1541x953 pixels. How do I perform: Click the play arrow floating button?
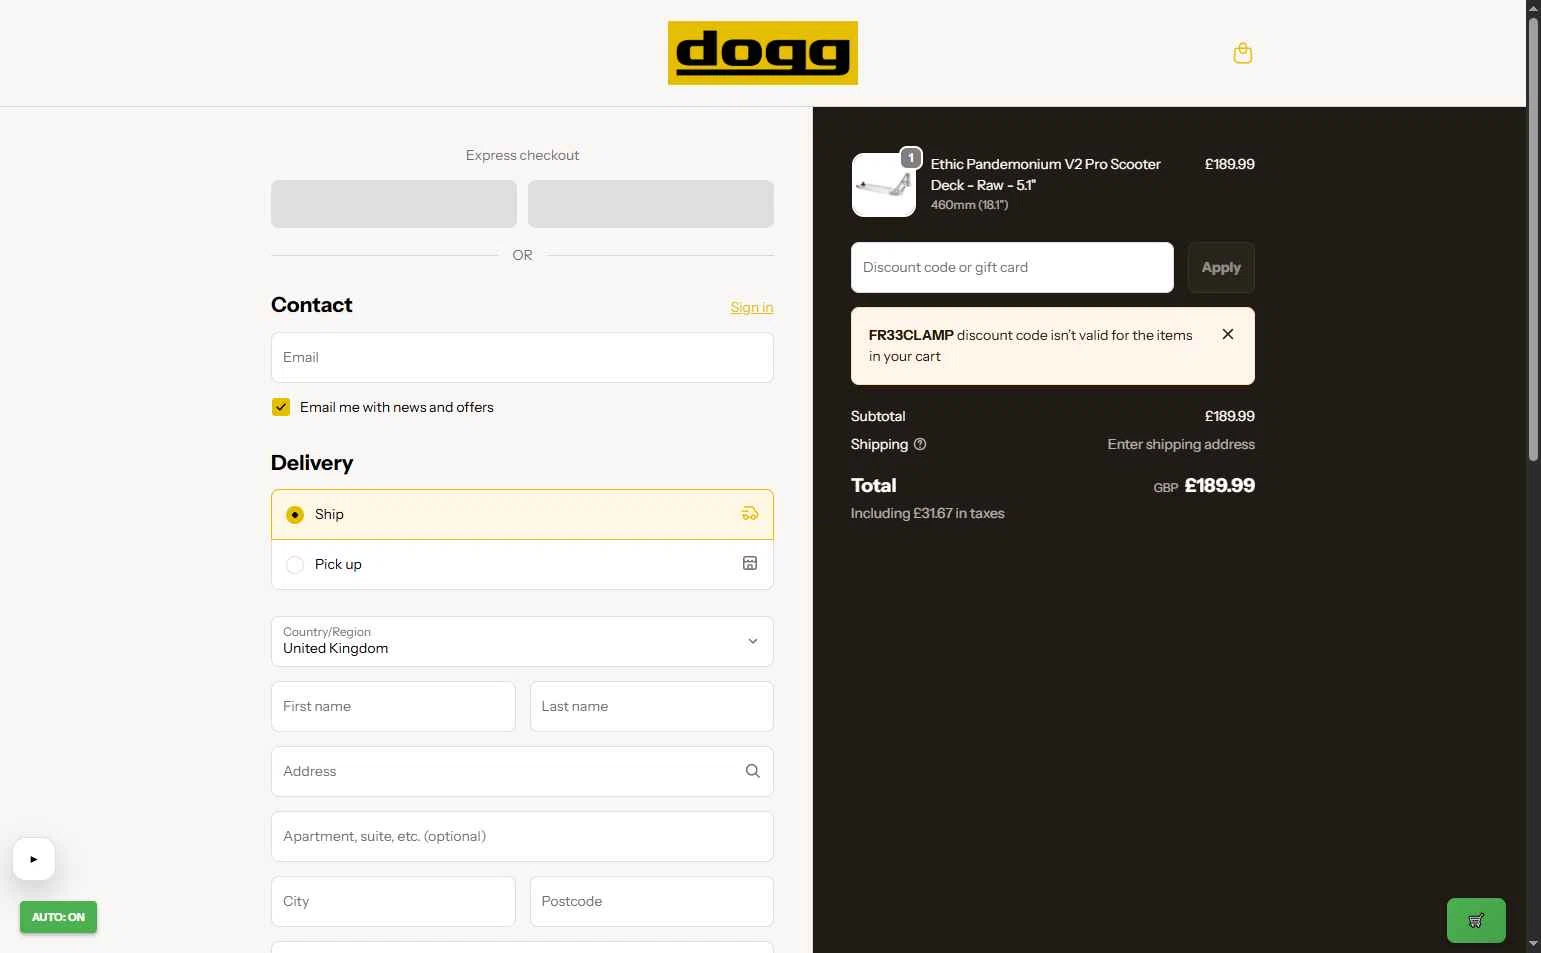33,859
